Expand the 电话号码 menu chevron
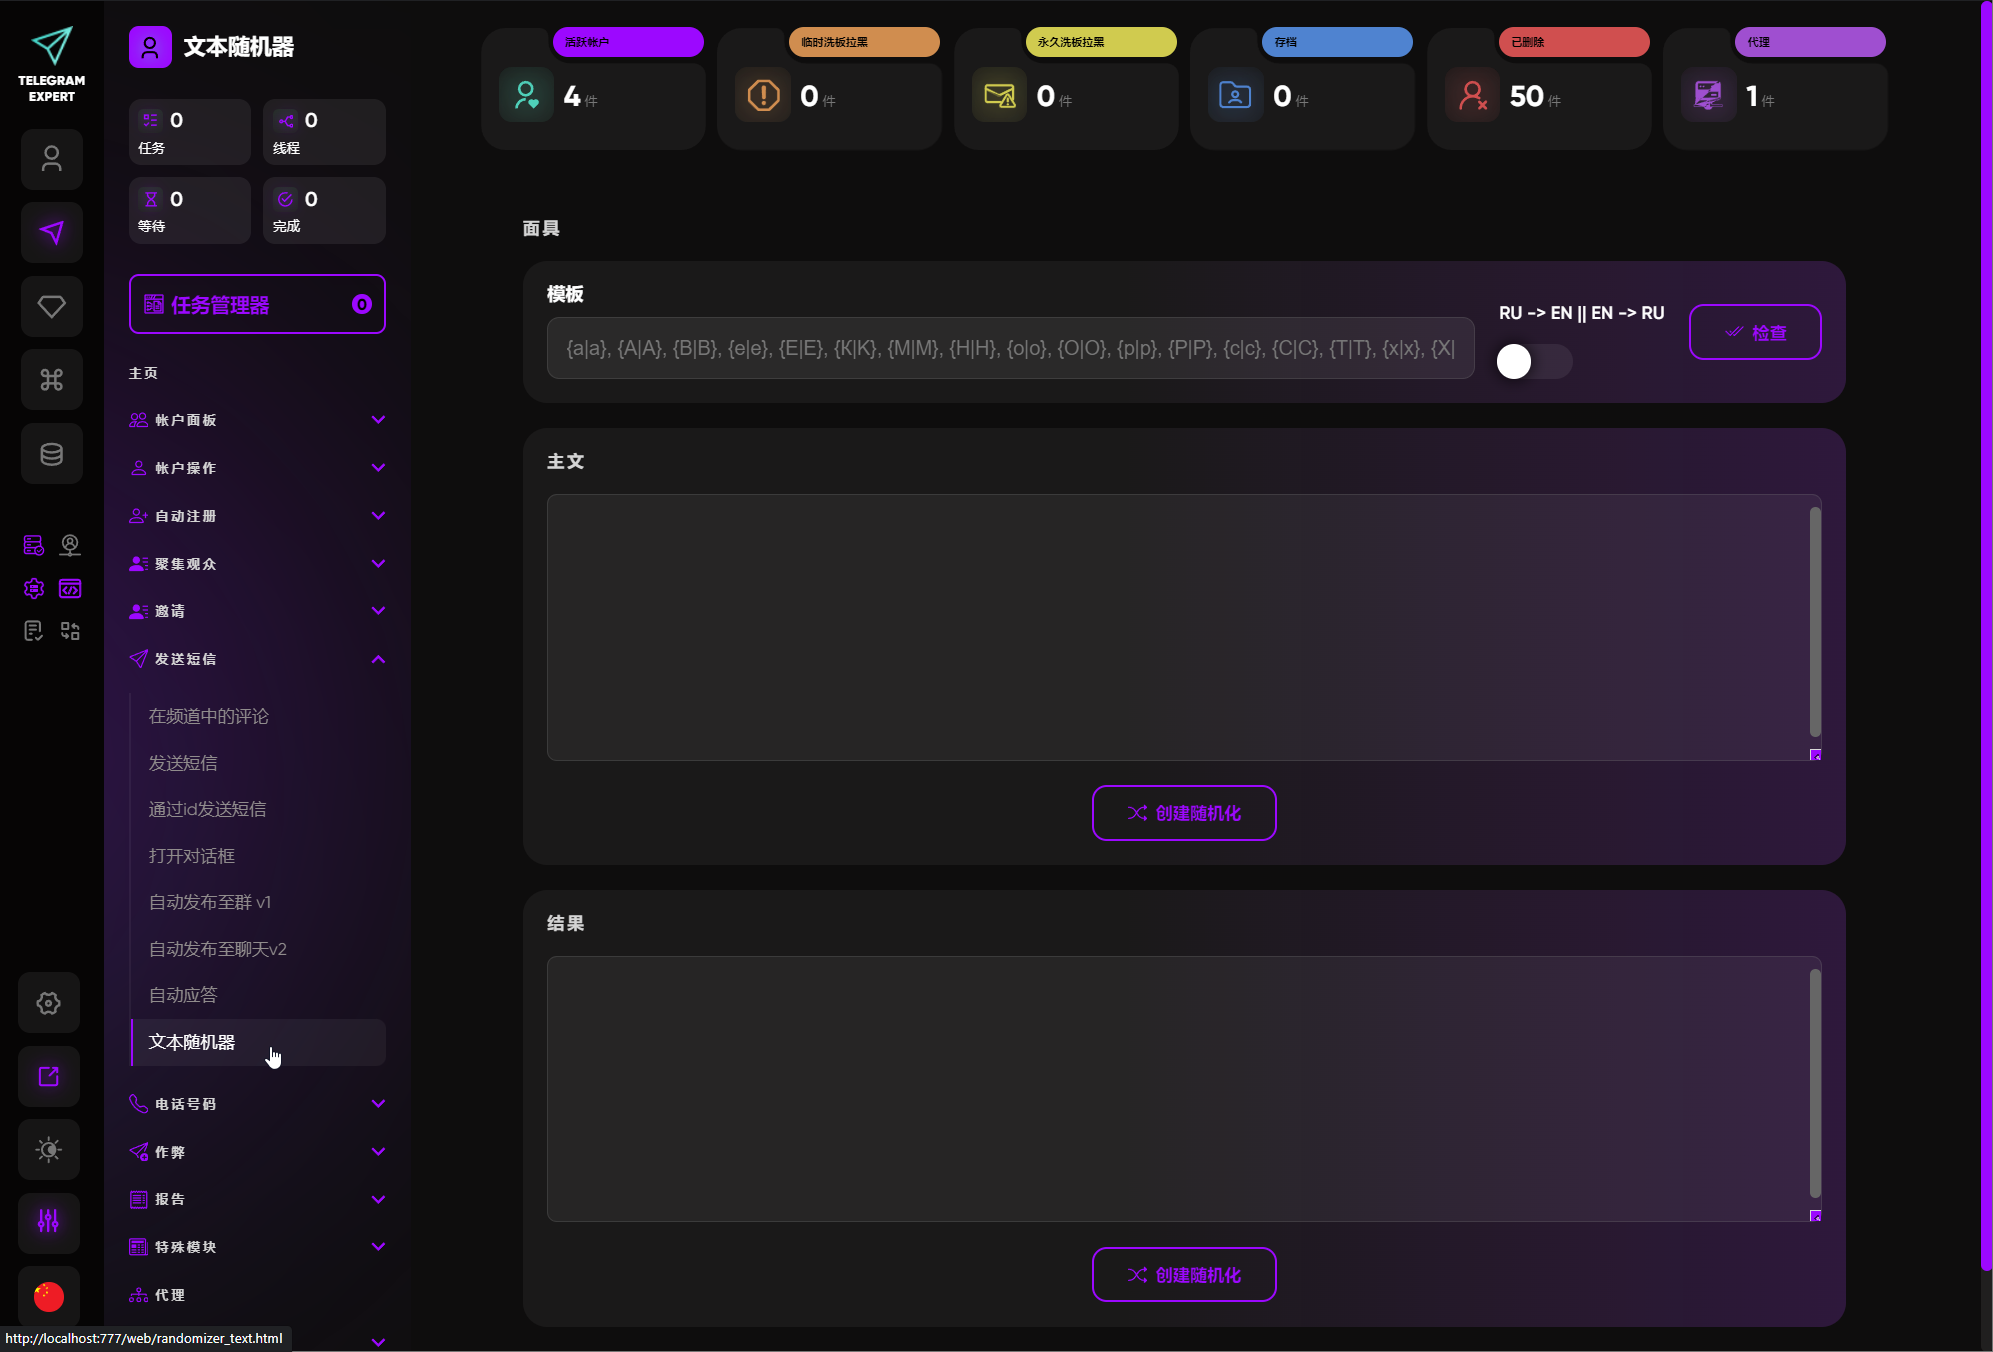This screenshot has width=1993, height=1352. coord(378,1104)
